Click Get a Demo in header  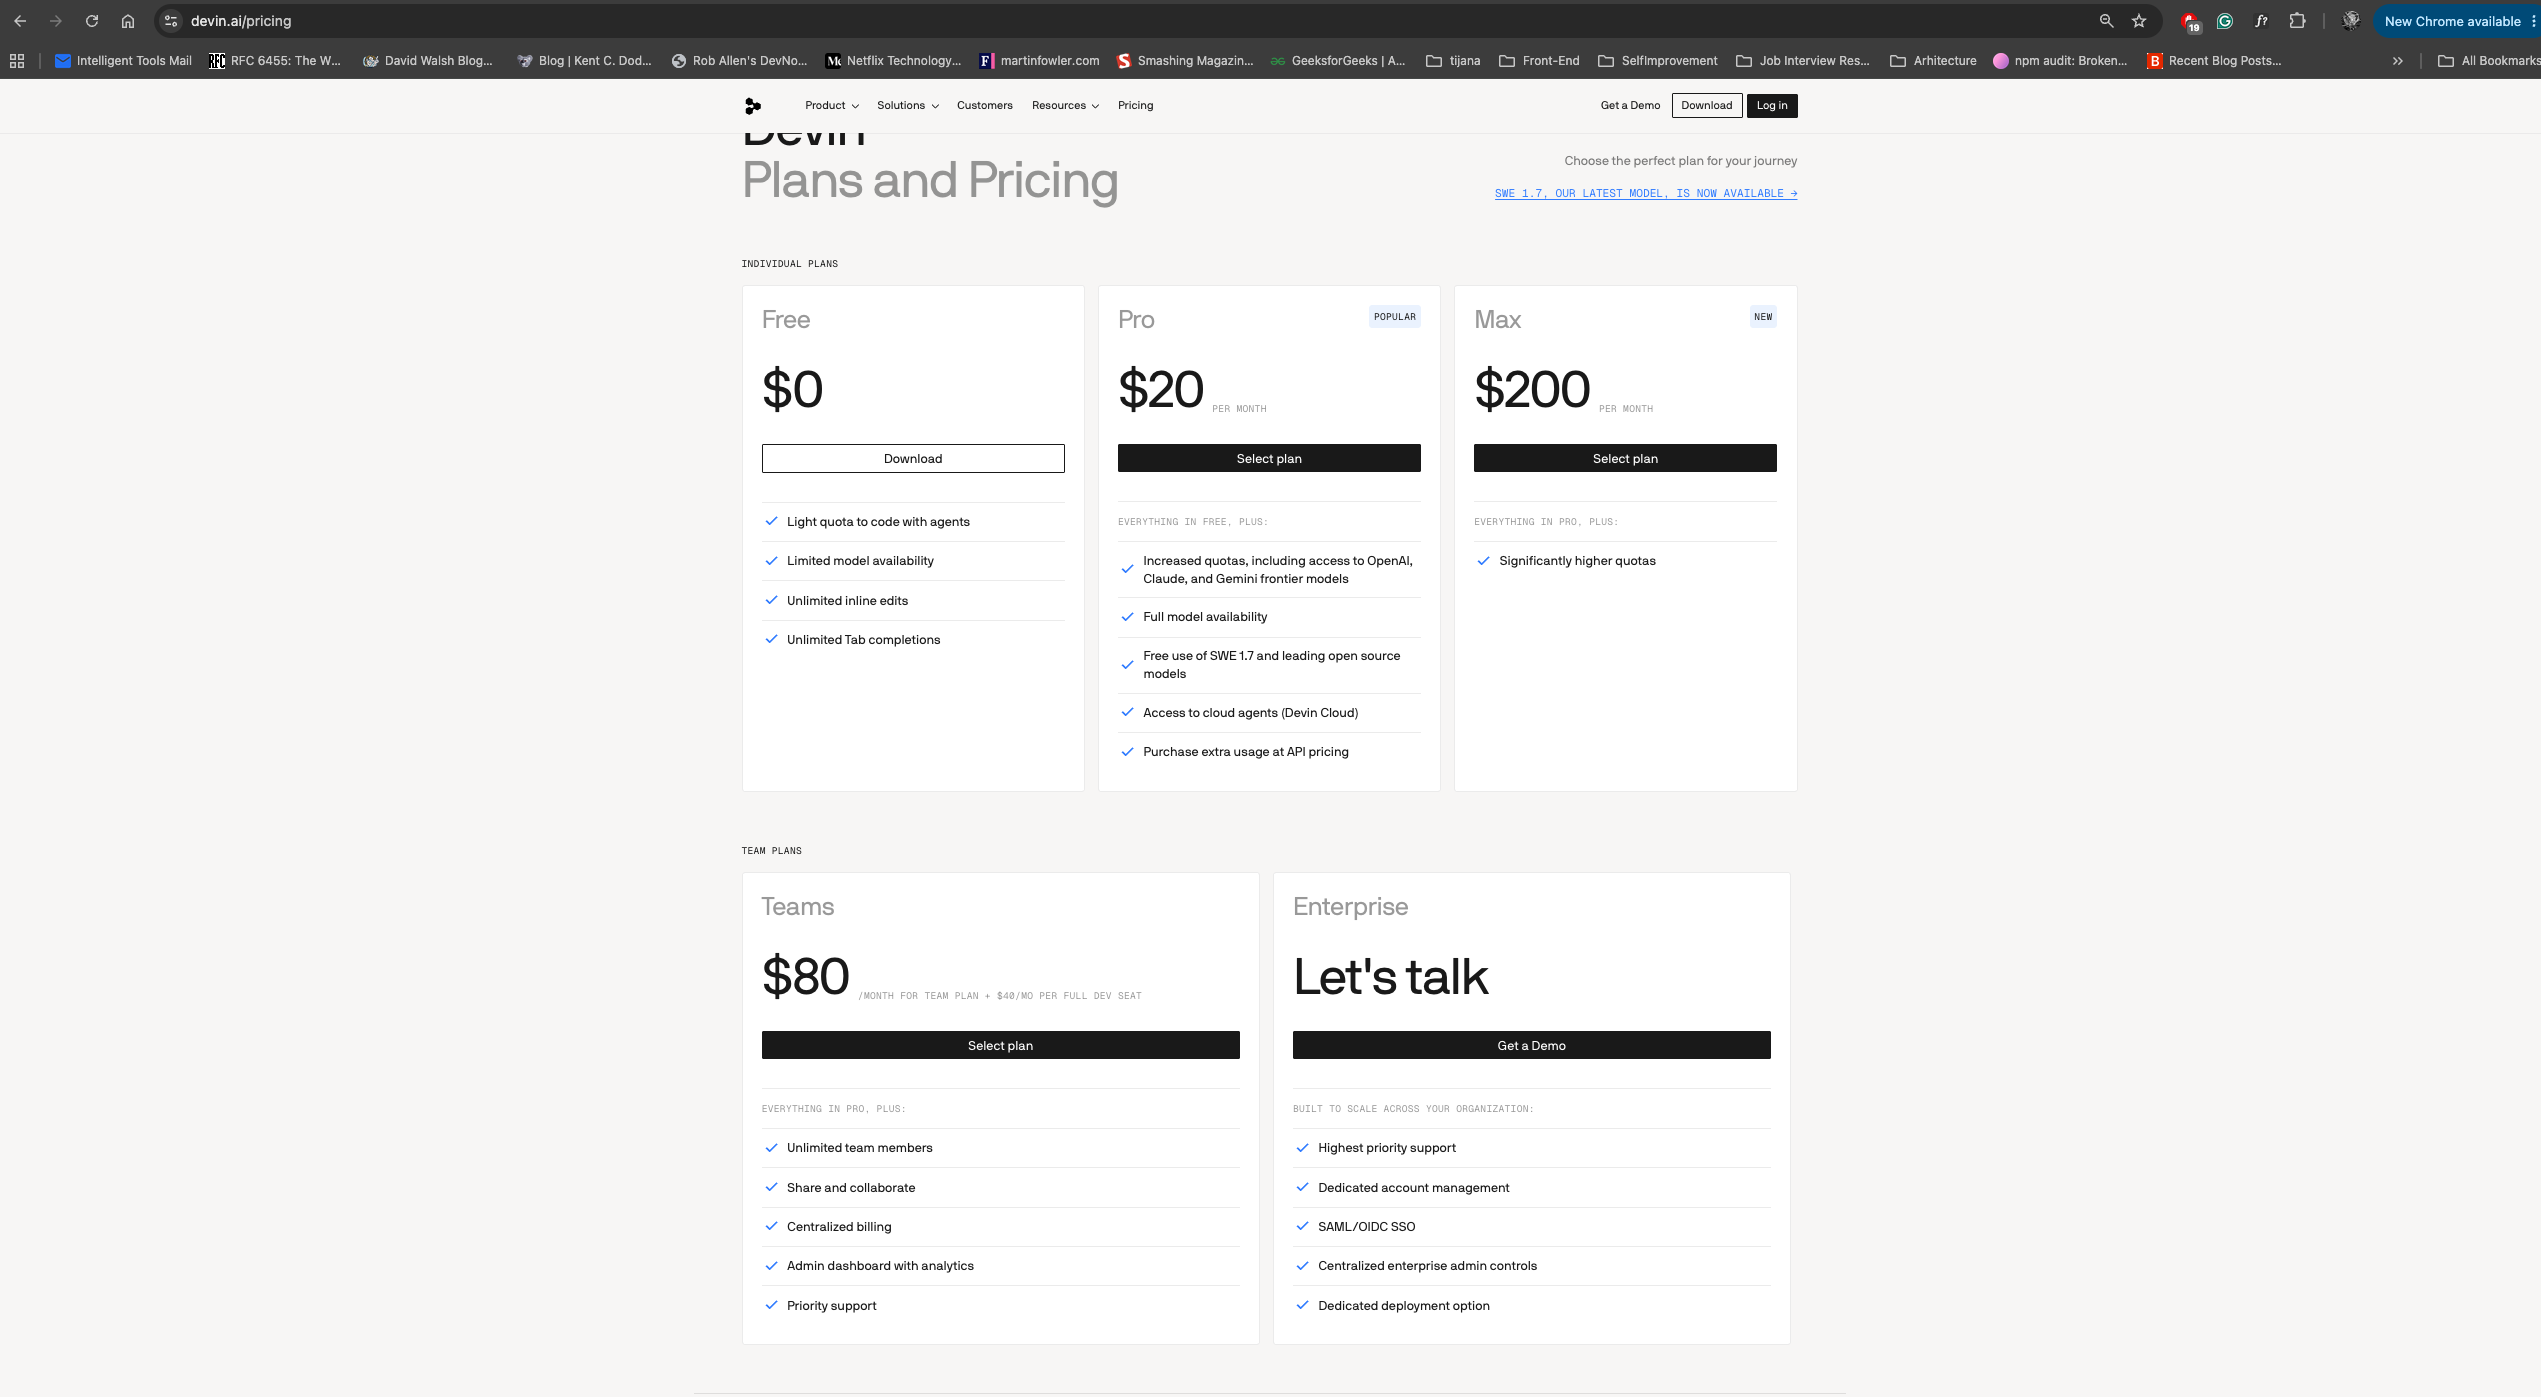[x=1630, y=106]
